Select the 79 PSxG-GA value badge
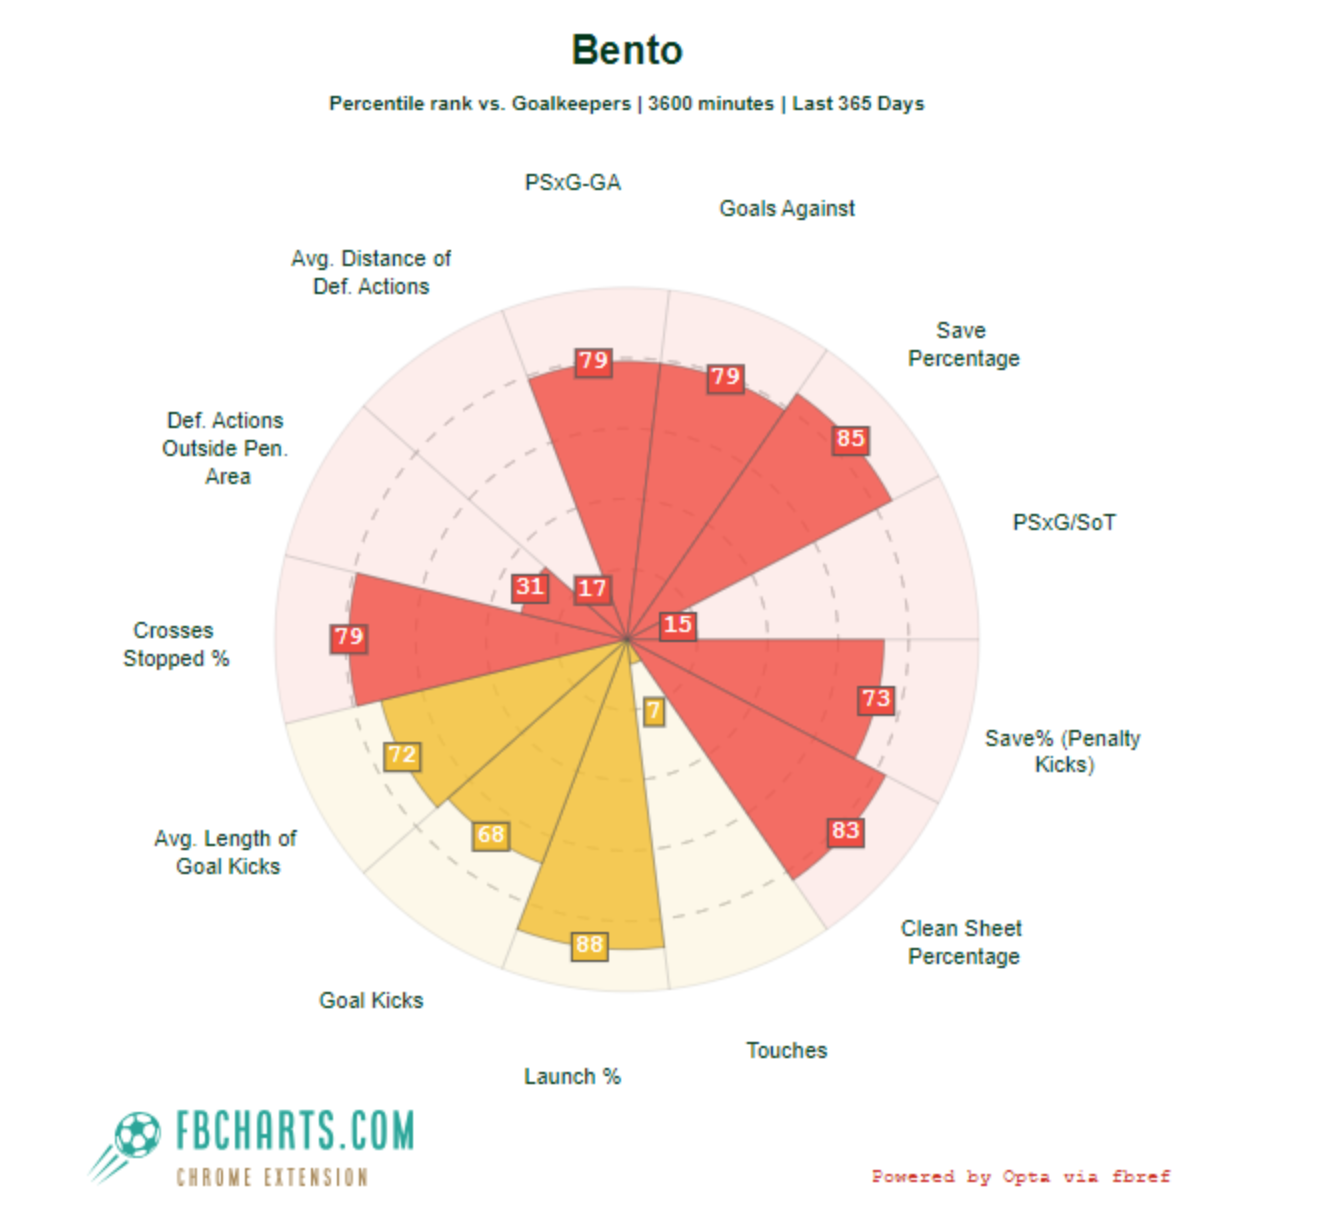This screenshot has height=1228, width=1324. (593, 361)
